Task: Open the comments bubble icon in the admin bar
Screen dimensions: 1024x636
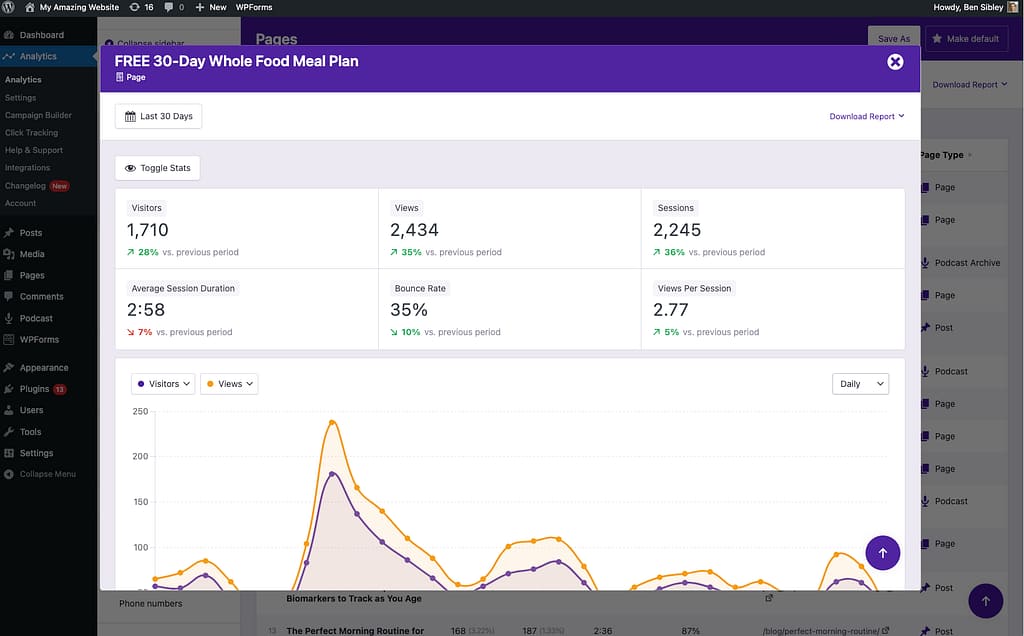Action: (171, 7)
